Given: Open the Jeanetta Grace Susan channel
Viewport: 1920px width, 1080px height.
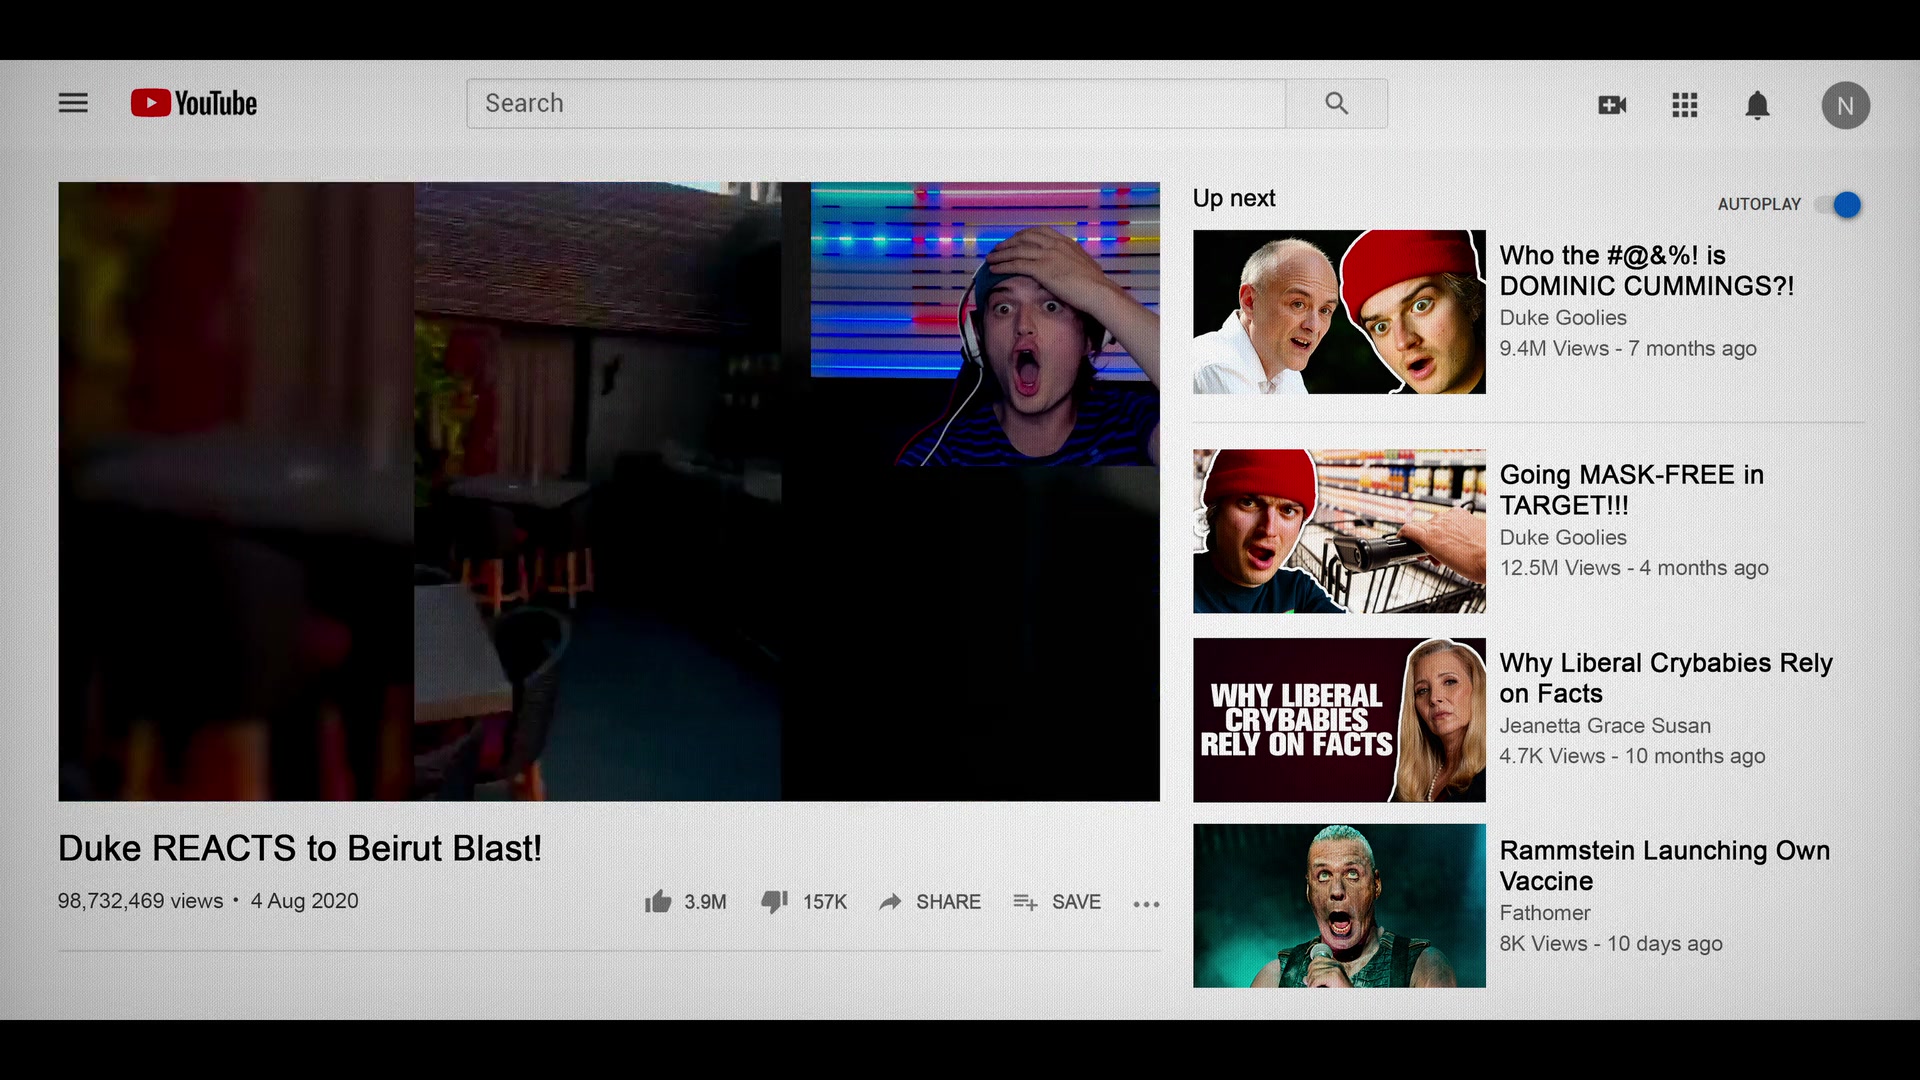Looking at the screenshot, I should tap(1605, 726).
